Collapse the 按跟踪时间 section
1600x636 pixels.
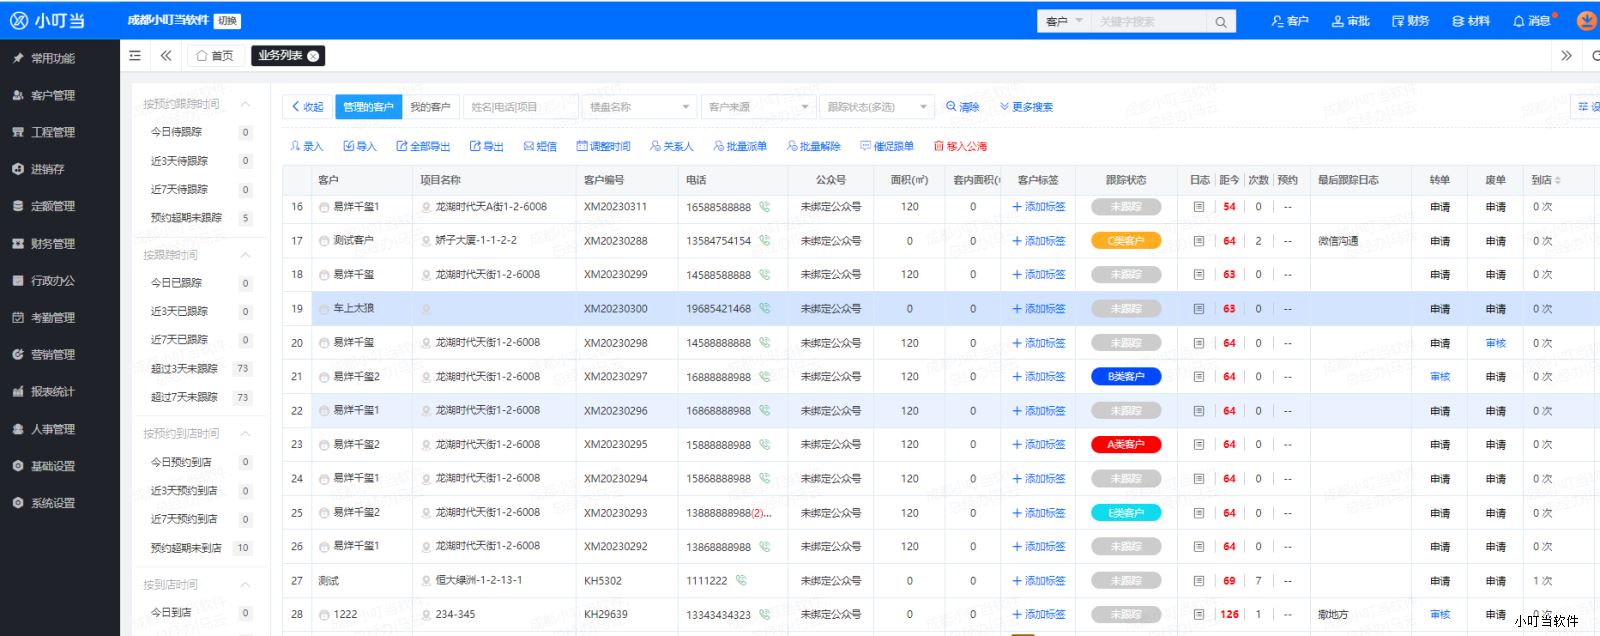click(246, 255)
